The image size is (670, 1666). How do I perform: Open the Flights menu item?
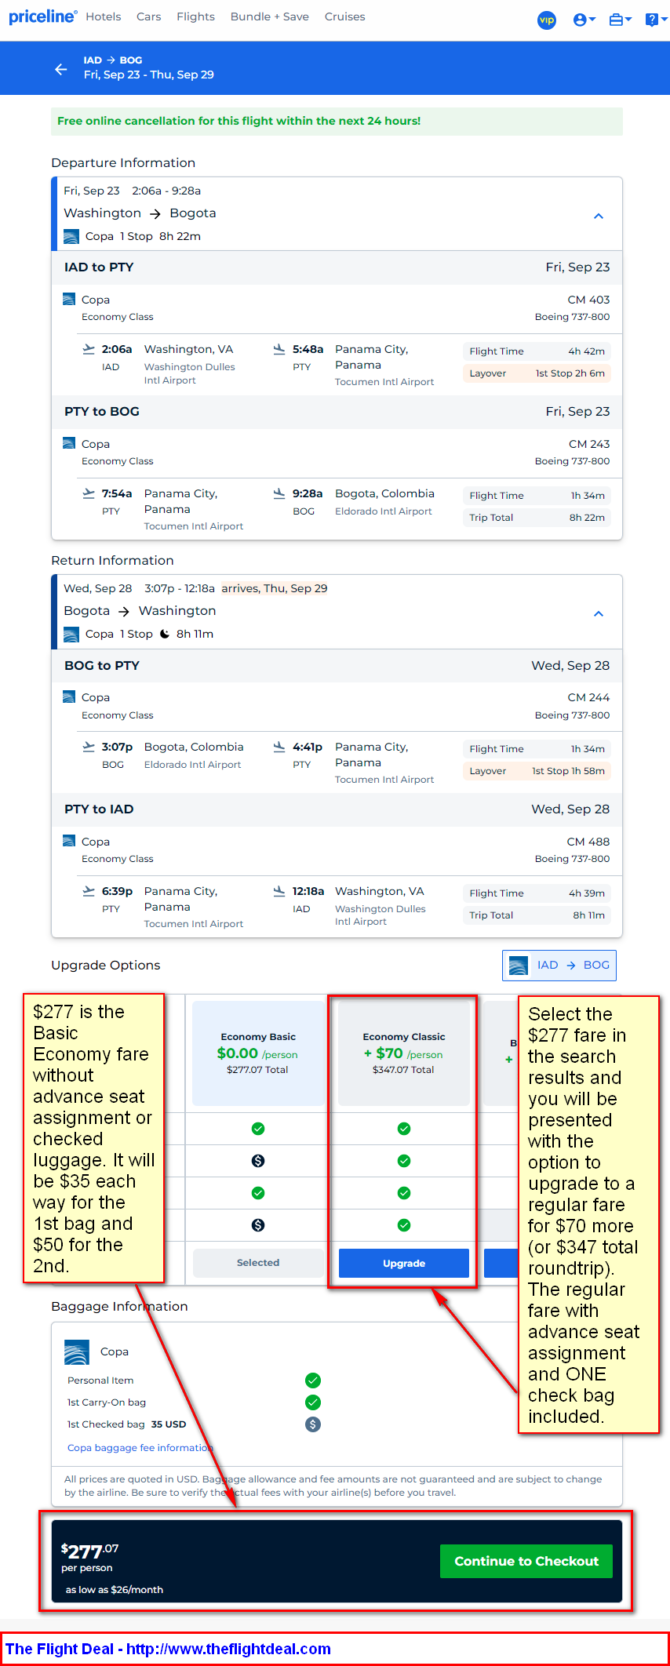point(195,17)
